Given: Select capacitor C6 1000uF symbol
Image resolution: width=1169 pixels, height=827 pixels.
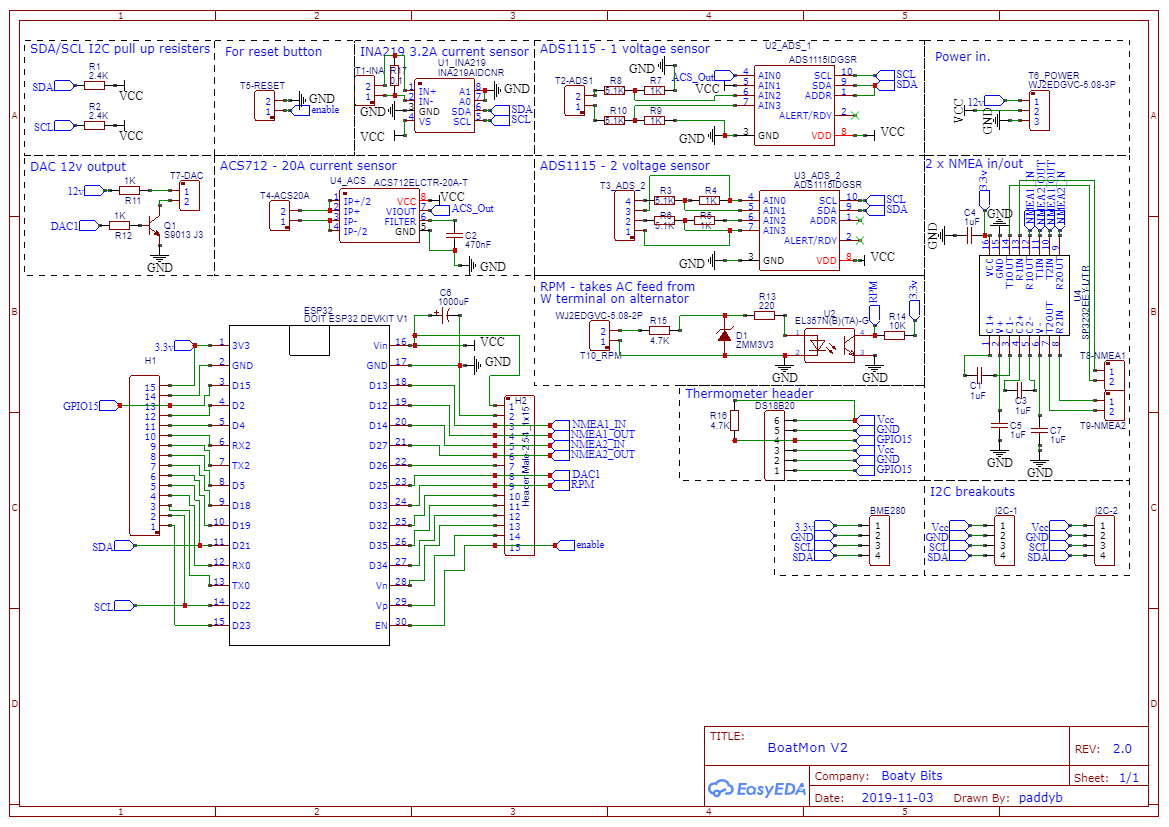Looking at the screenshot, I should point(447,315).
